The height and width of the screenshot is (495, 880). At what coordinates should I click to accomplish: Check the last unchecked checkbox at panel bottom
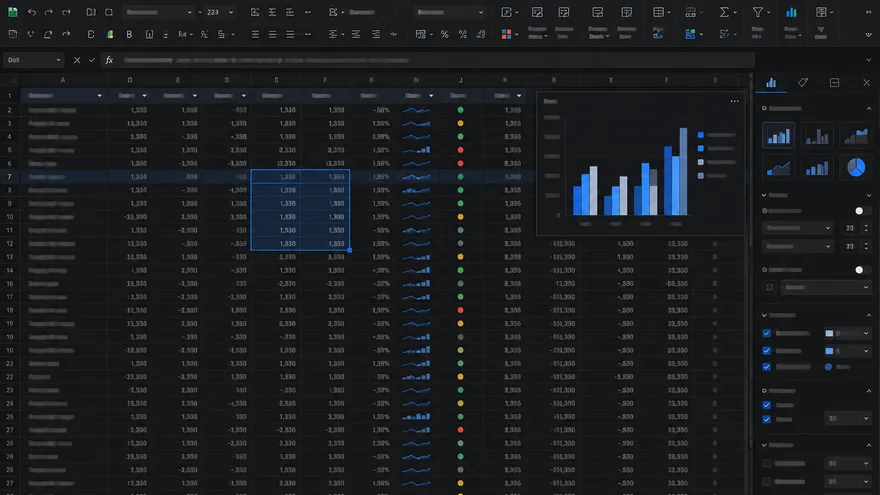(767, 482)
